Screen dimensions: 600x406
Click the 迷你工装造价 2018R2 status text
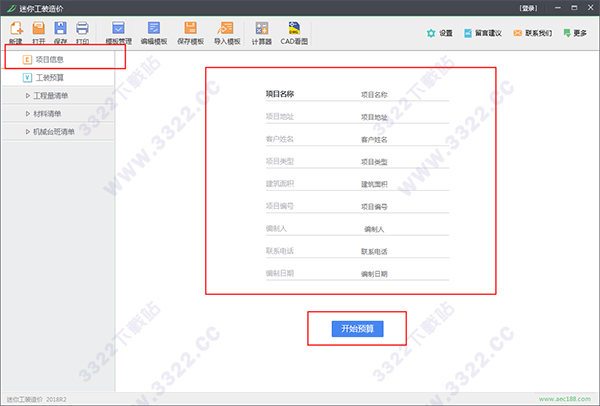pos(36,399)
